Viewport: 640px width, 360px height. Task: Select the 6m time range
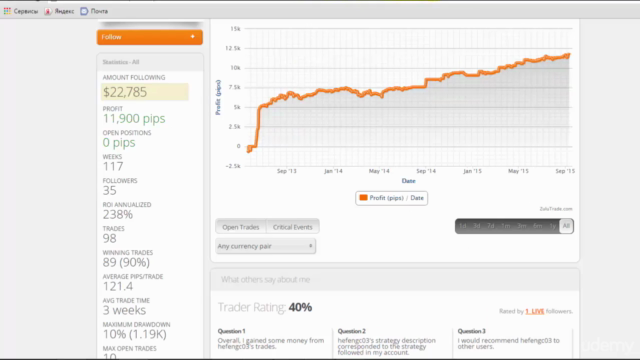(538, 226)
